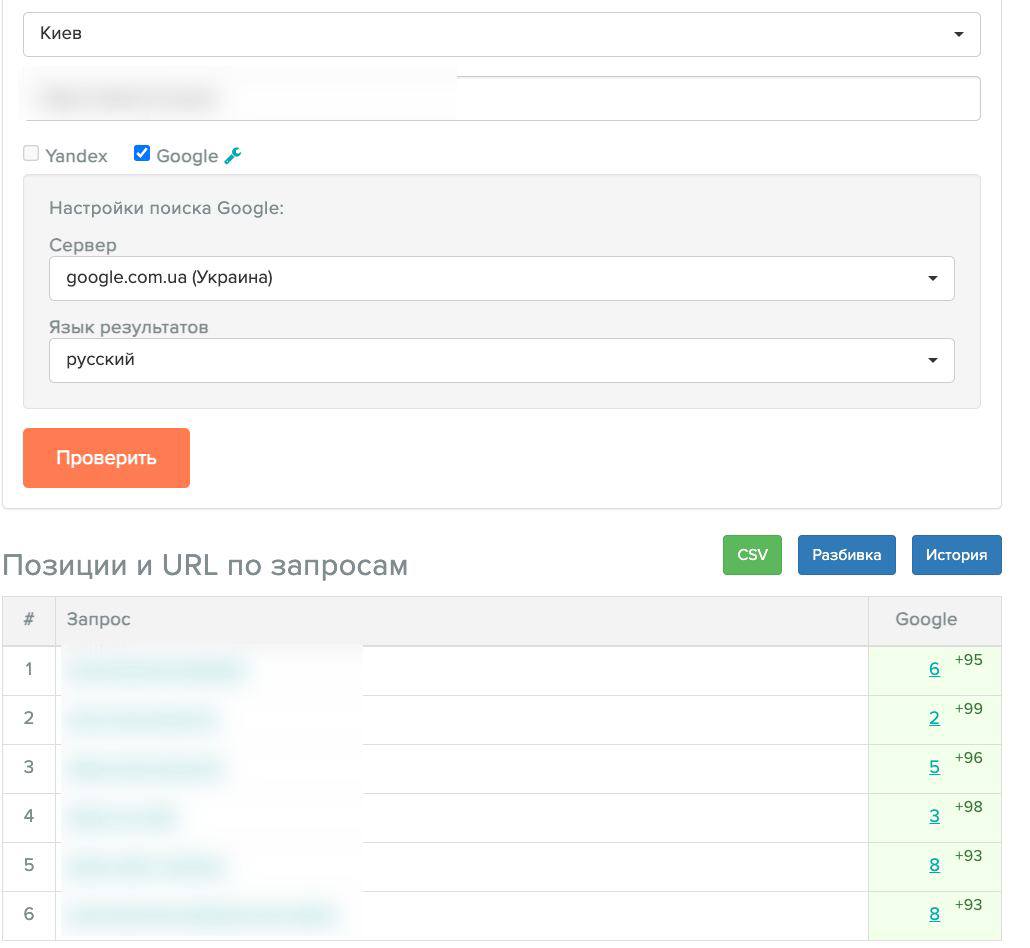The image size is (1030, 948).
Task: Open the Разбивка view
Action: click(x=847, y=555)
